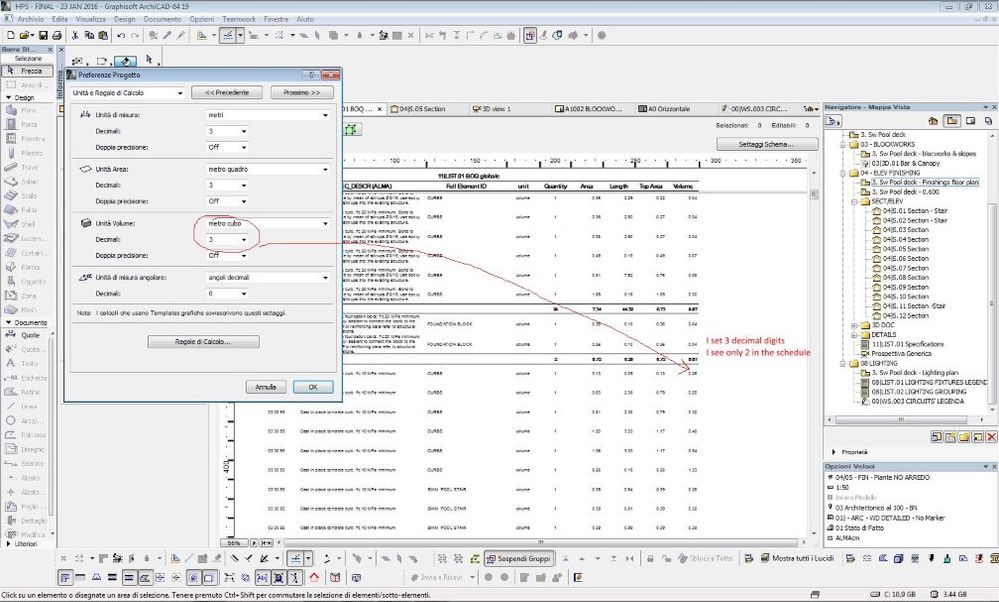This screenshot has width=999, height=602.
Task: Click the Regole di Calcolo button
Action: [x=204, y=342]
